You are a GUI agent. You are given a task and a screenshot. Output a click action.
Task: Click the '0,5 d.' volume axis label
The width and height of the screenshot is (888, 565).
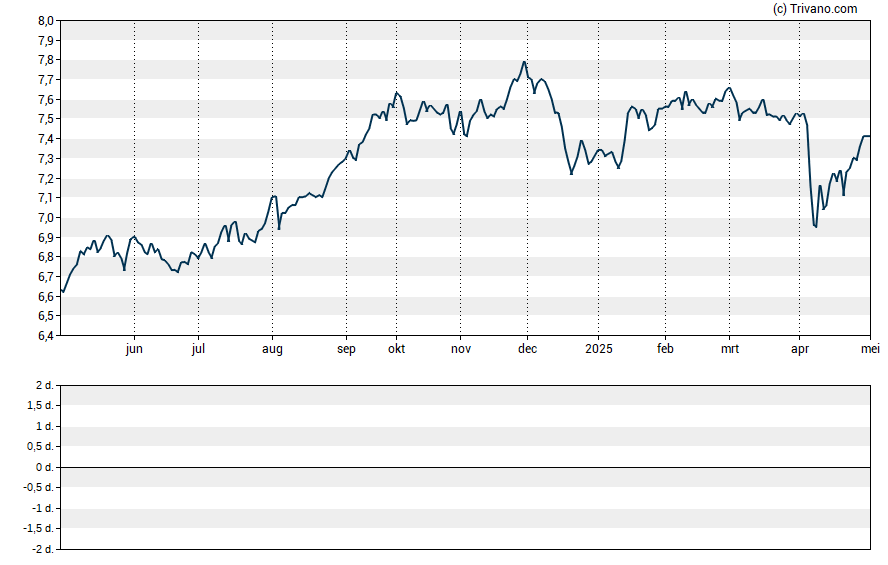(x=40, y=446)
